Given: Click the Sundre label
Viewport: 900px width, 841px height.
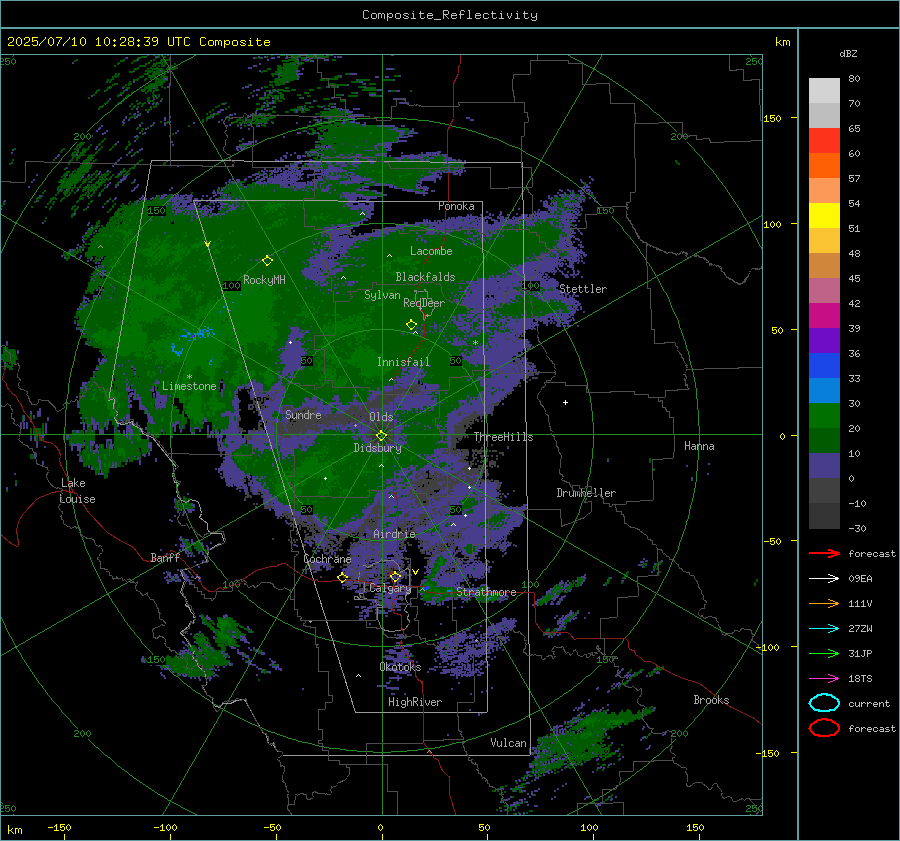Looking at the screenshot, I should coord(303,414).
